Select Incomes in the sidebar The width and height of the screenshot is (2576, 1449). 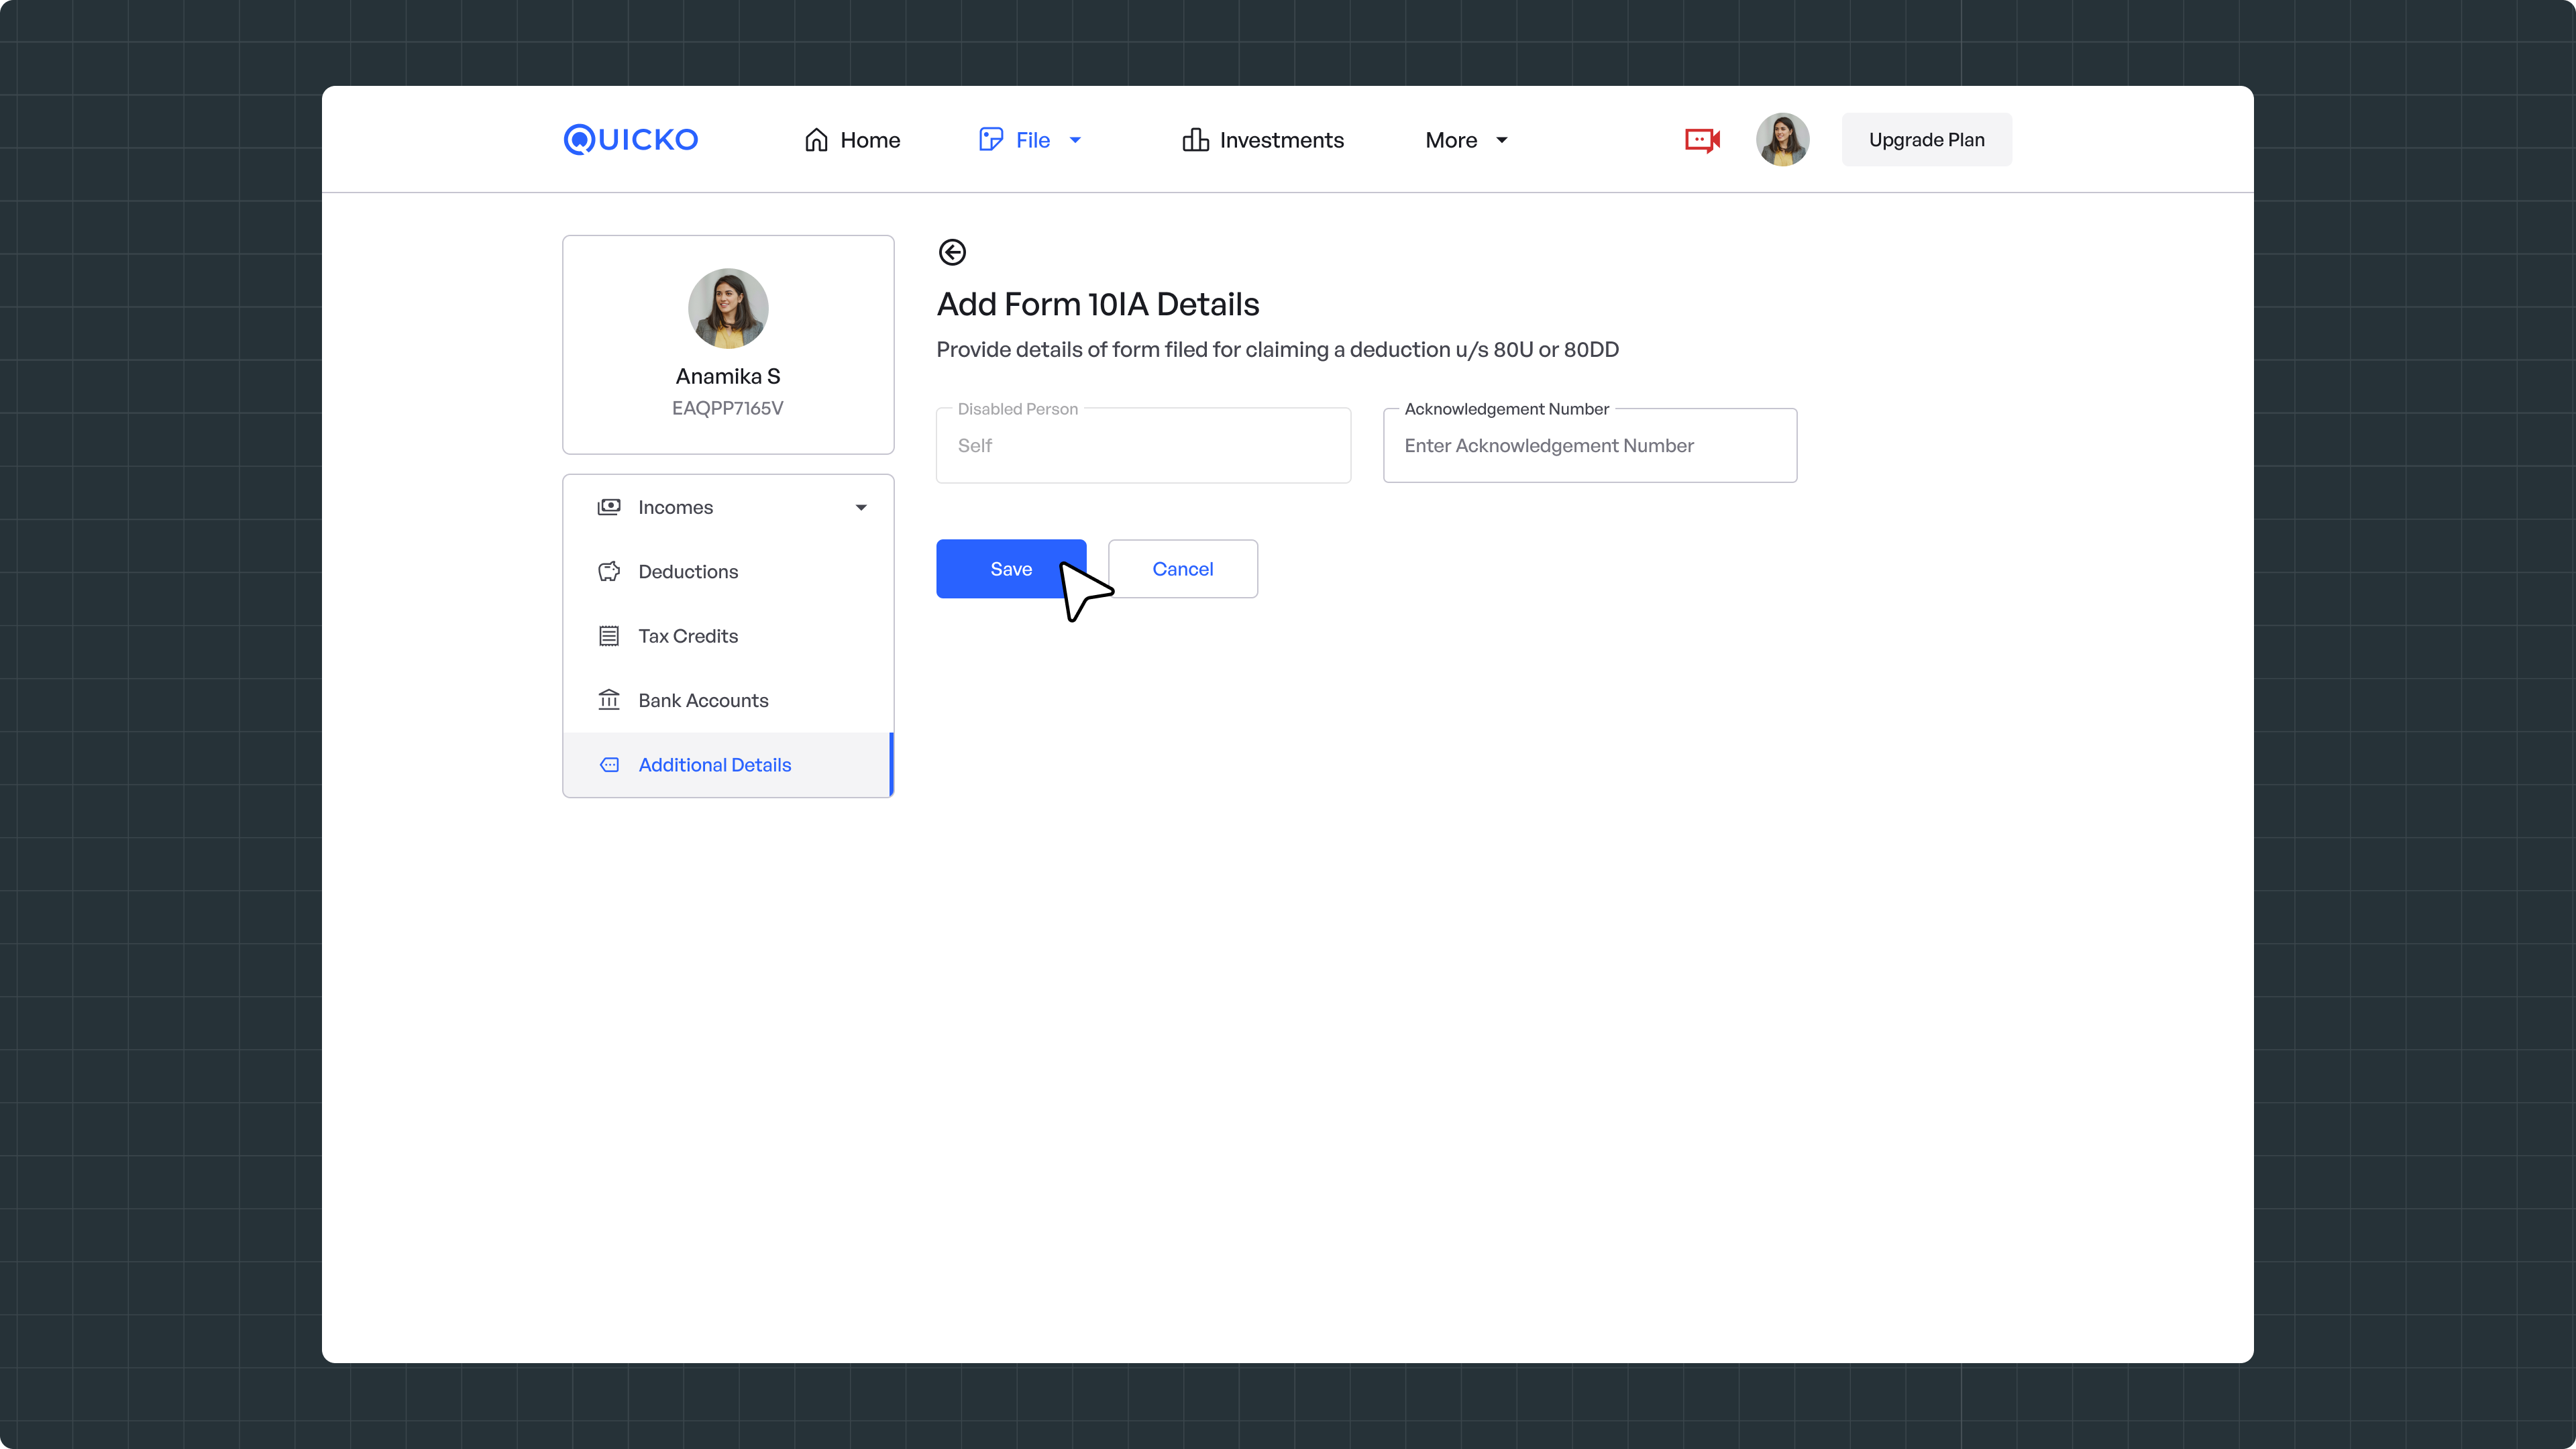(728, 507)
